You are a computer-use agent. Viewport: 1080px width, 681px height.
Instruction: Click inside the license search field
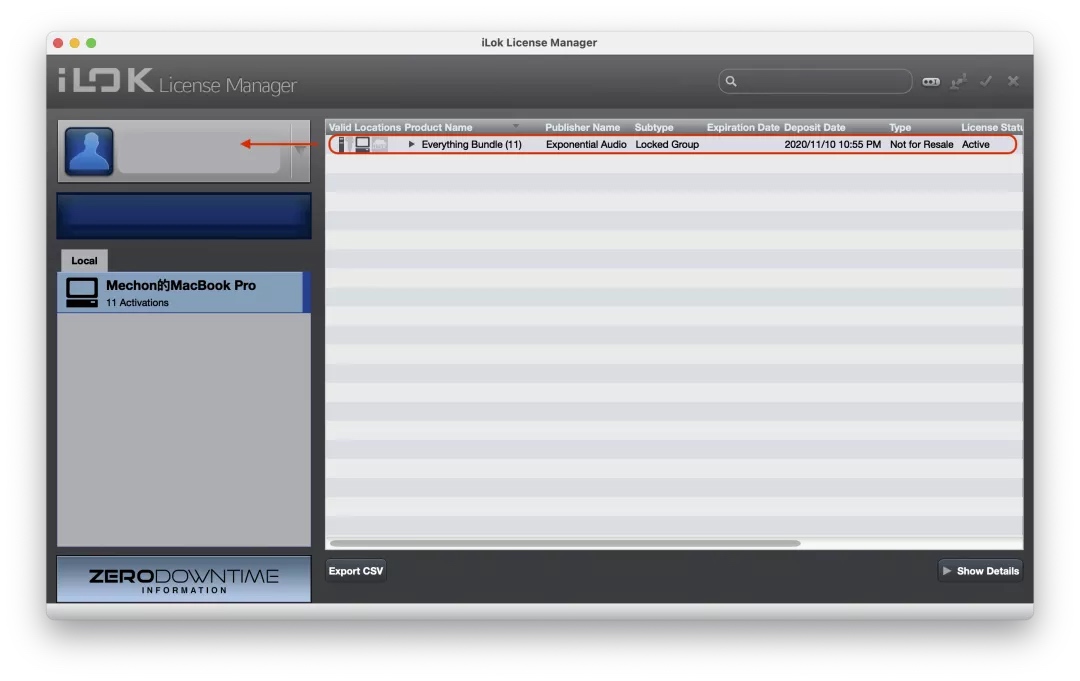(815, 81)
